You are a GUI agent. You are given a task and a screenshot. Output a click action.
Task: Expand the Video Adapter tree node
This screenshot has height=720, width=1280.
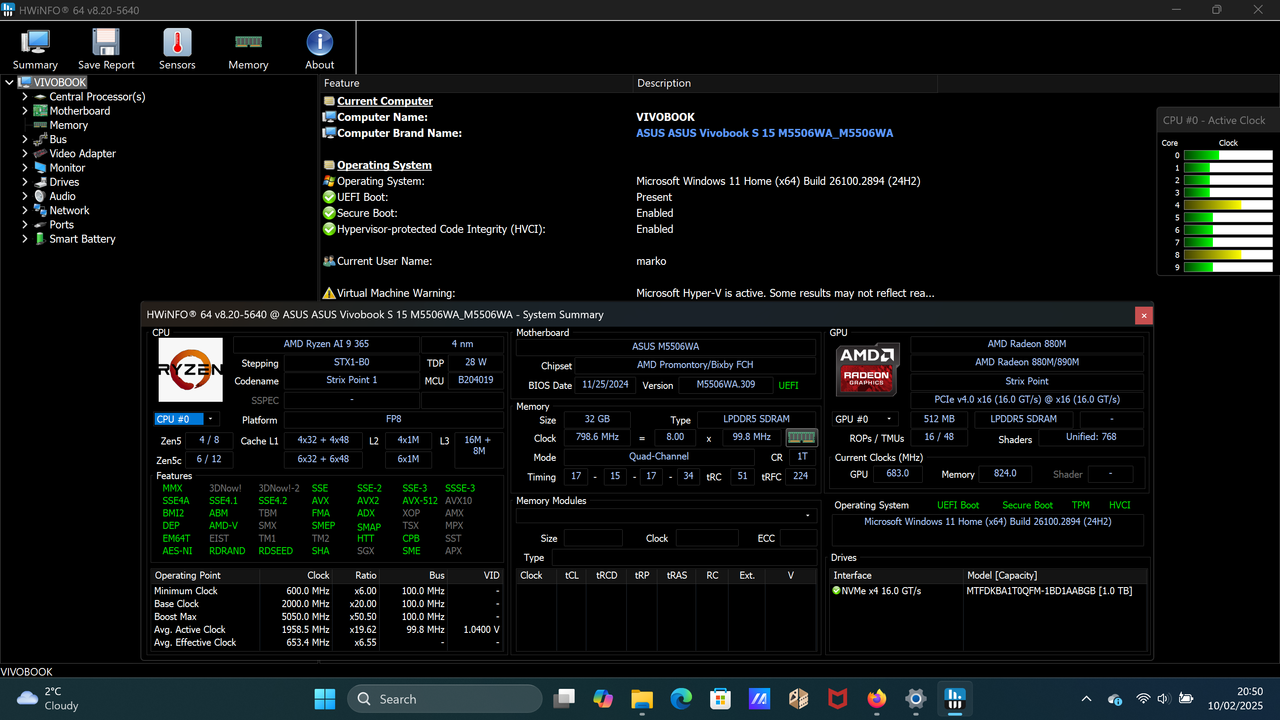point(25,154)
